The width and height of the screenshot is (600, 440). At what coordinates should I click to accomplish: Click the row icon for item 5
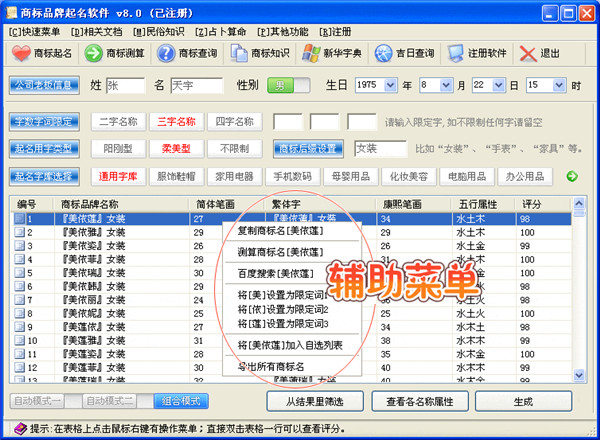pyautogui.click(x=19, y=273)
